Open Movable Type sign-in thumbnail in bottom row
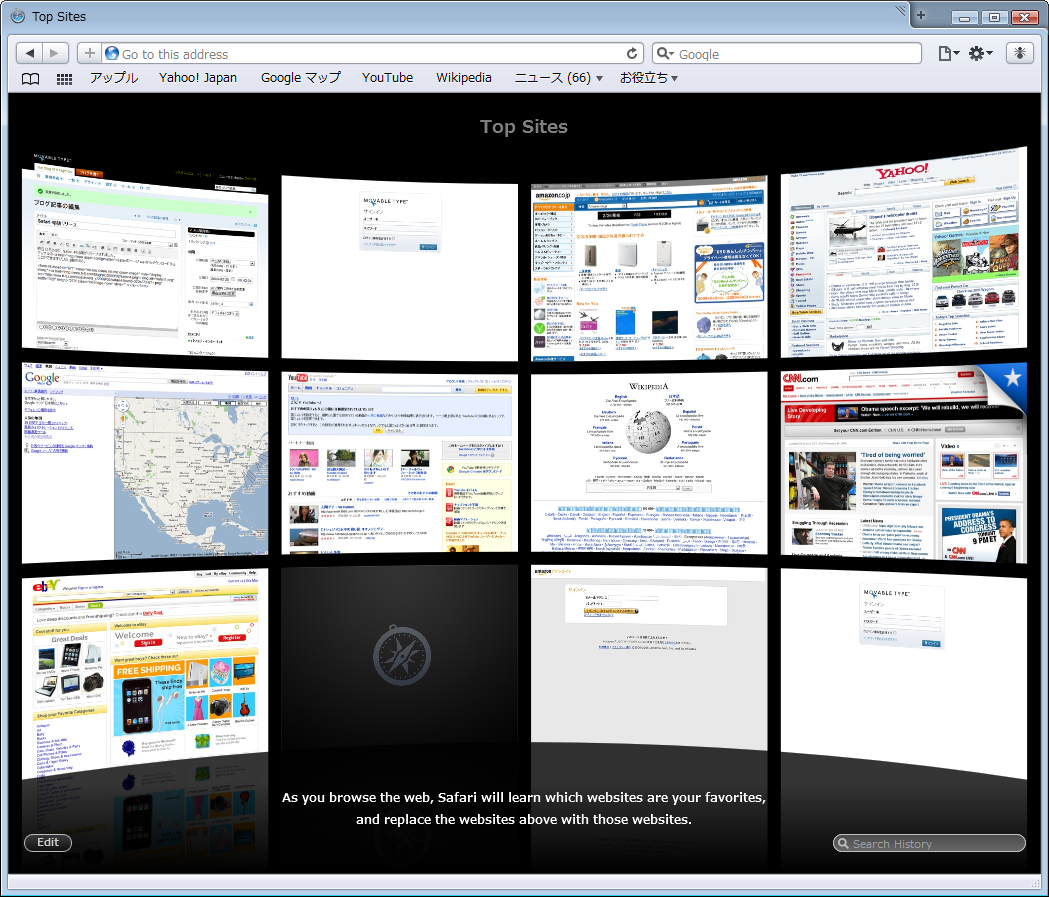The height and width of the screenshot is (897, 1049). 904,674
